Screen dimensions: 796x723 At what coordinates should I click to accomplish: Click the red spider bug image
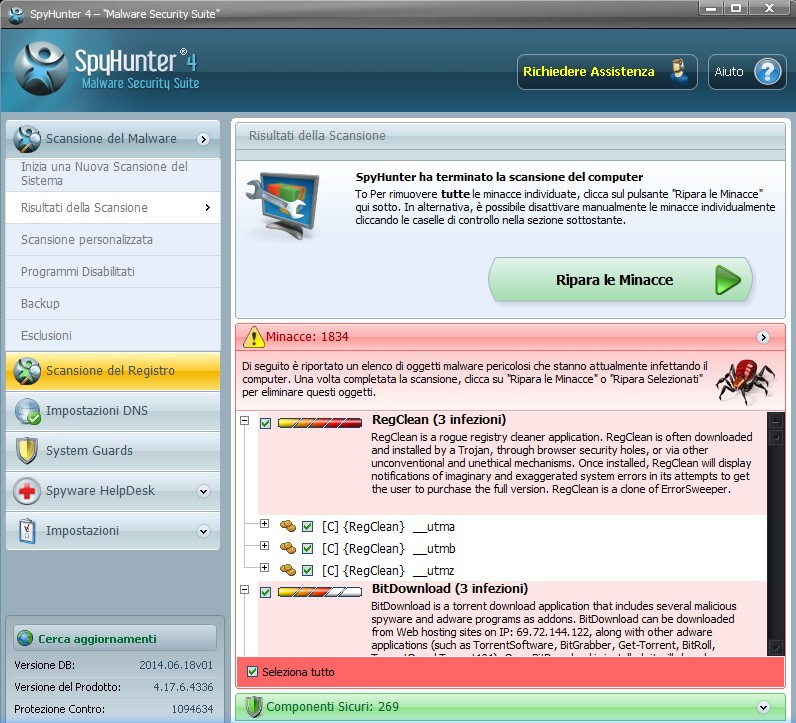tap(745, 382)
